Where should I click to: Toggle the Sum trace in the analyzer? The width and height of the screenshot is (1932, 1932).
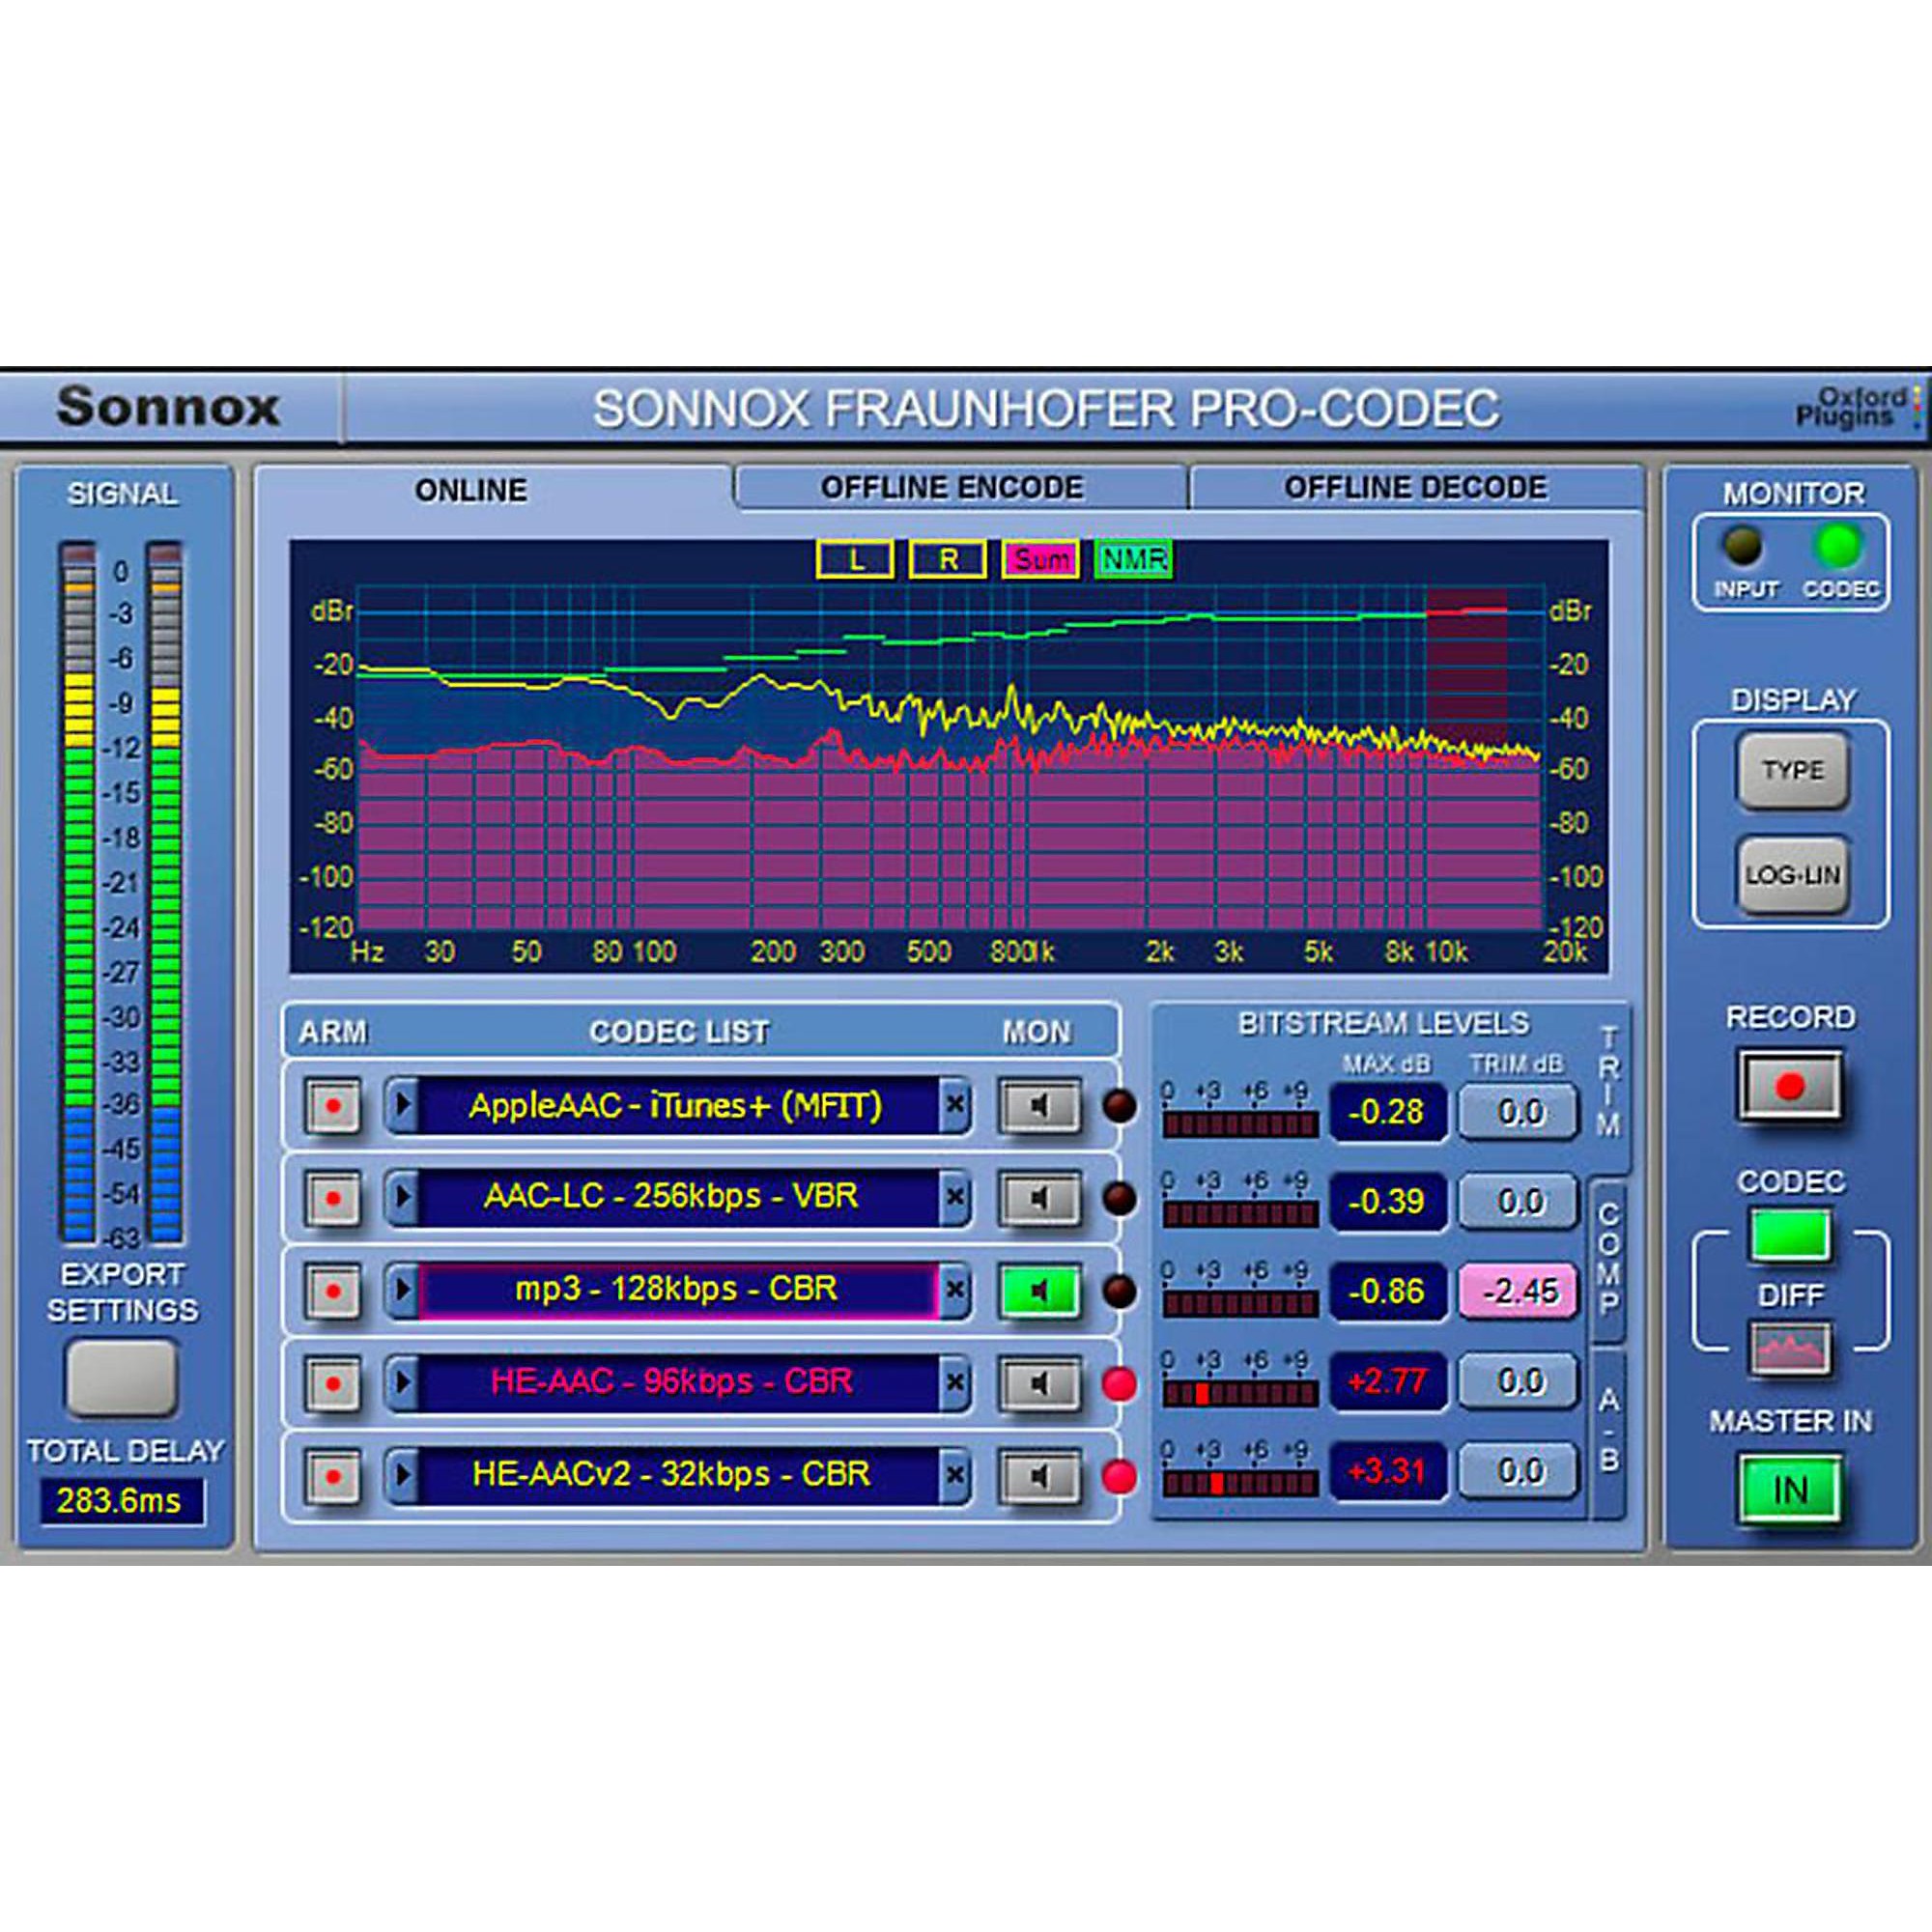pos(1041,559)
